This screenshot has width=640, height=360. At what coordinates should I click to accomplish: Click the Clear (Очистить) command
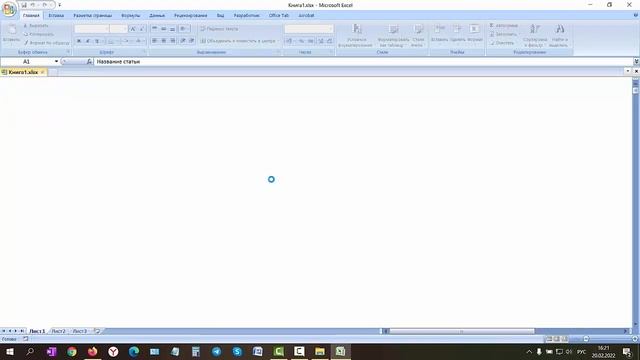coord(502,43)
